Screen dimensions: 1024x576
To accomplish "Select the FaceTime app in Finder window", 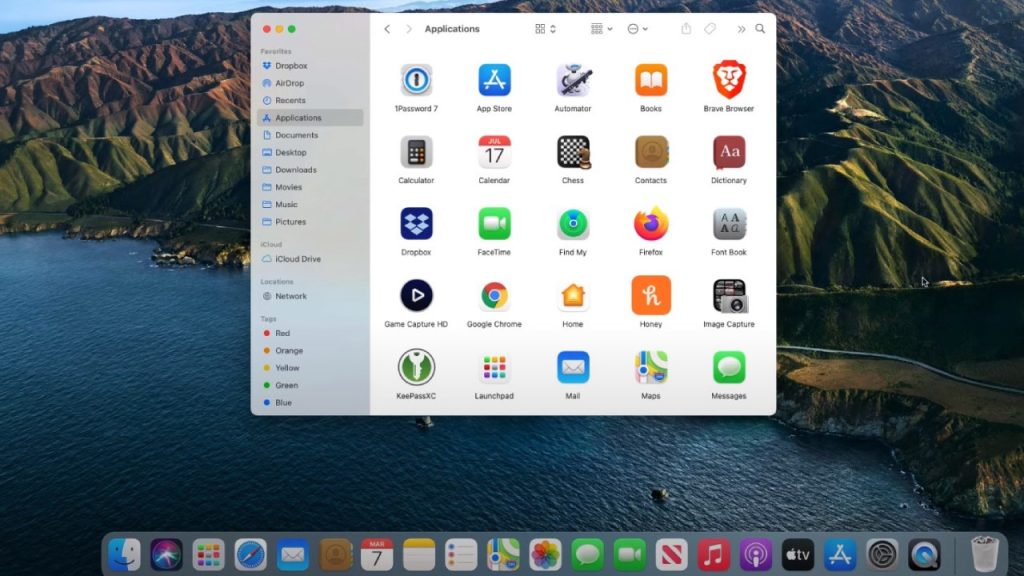I will click(494, 224).
